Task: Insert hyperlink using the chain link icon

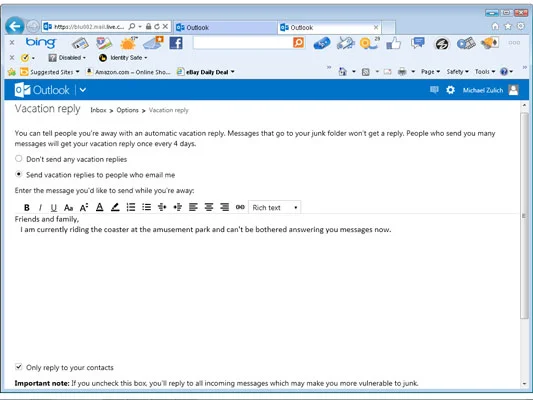Action: click(240, 207)
